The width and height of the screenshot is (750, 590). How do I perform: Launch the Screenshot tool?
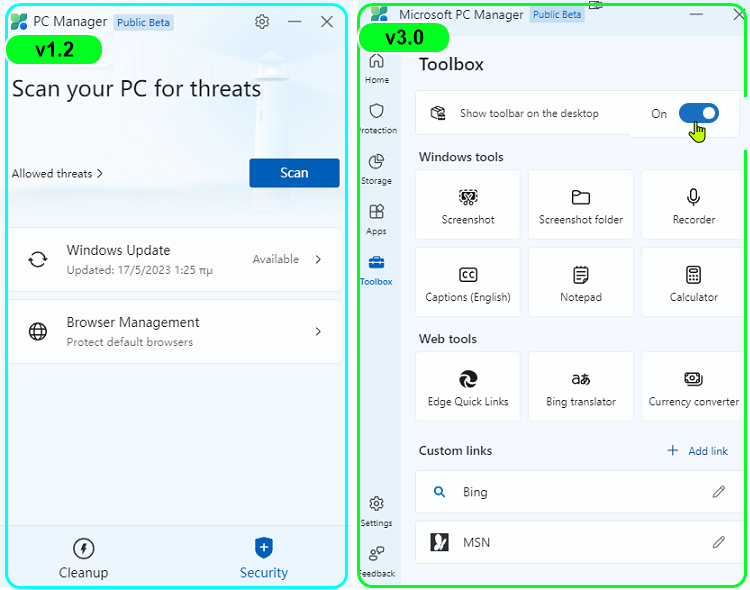468,205
